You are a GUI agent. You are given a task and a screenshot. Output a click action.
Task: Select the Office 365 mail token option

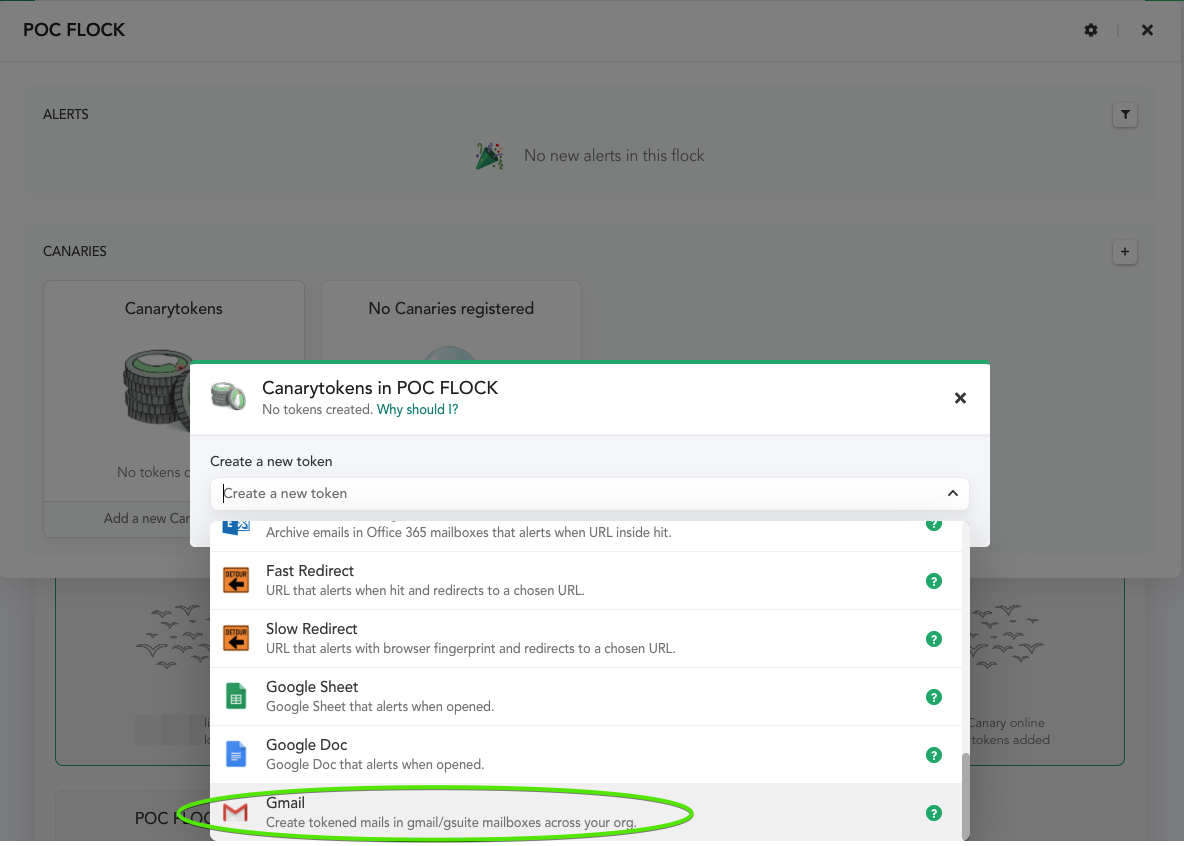[586, 535]
